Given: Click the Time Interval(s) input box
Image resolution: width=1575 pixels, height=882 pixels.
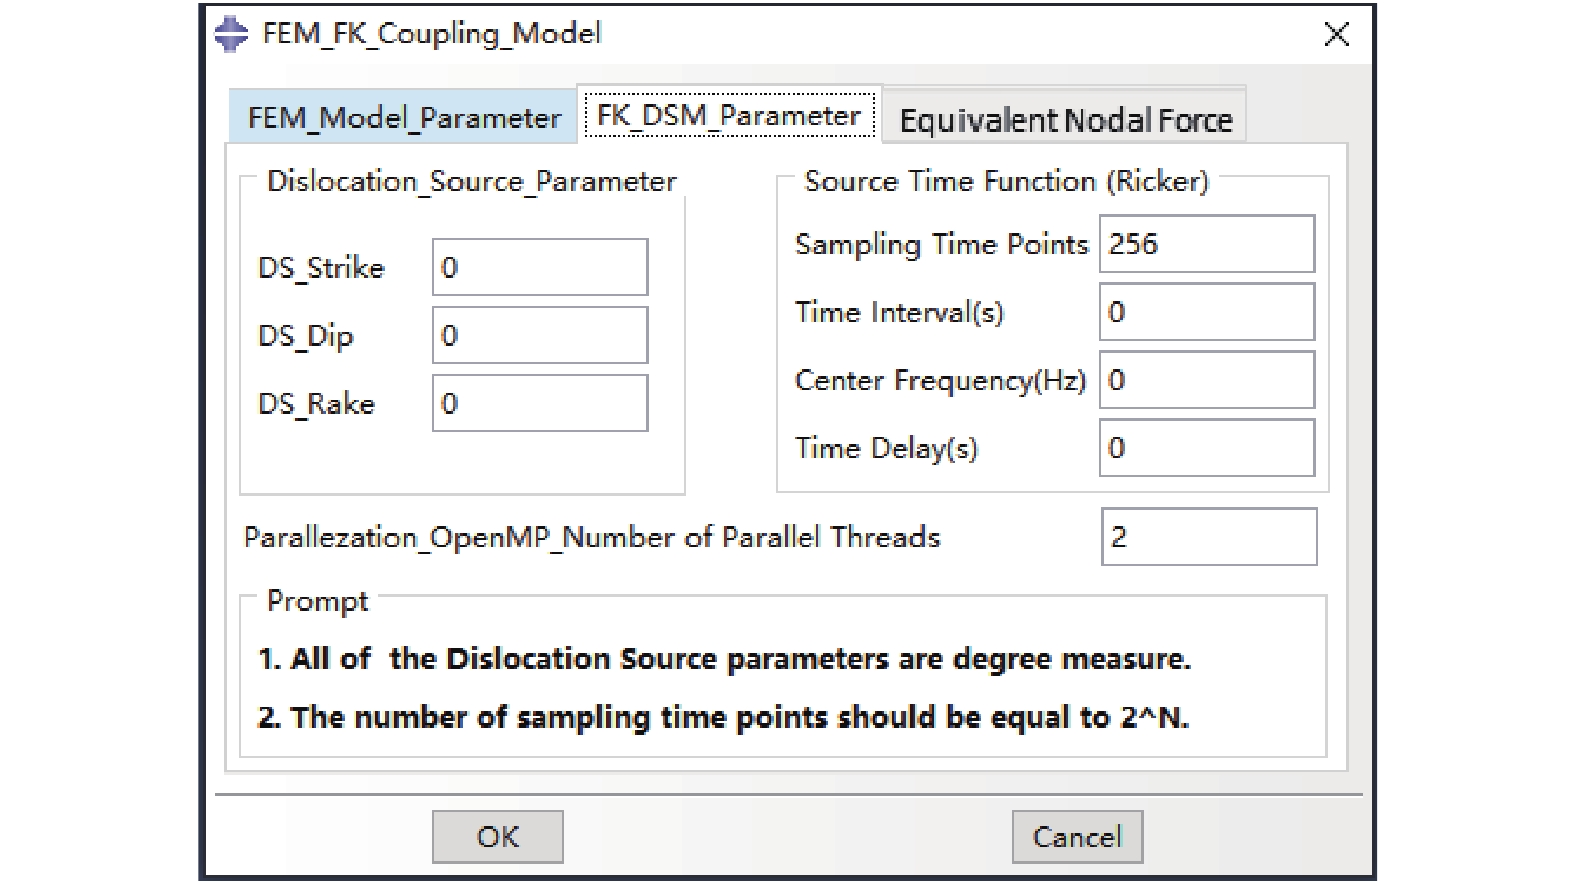Looking at the screenshot, I should (x=1206, y=312).
